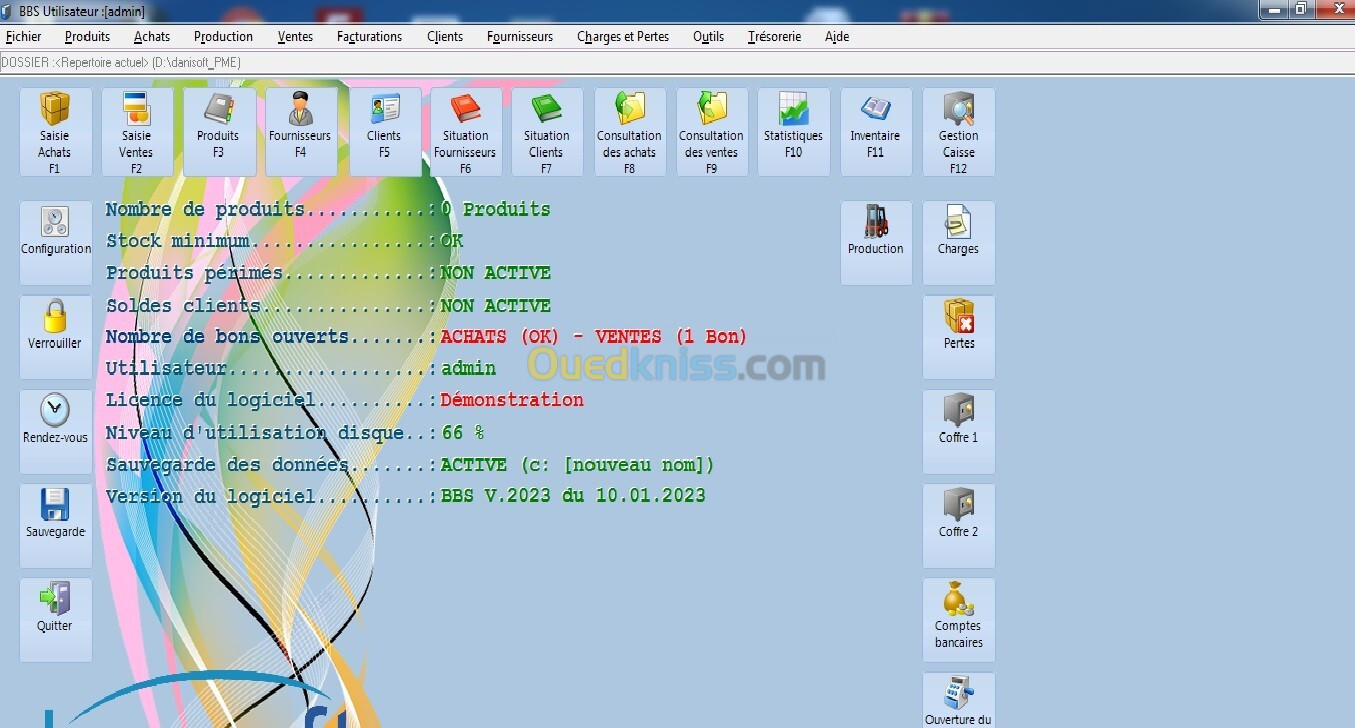Open Consultation des ventes F9
1355x728 pixels.
pos(712,132)
